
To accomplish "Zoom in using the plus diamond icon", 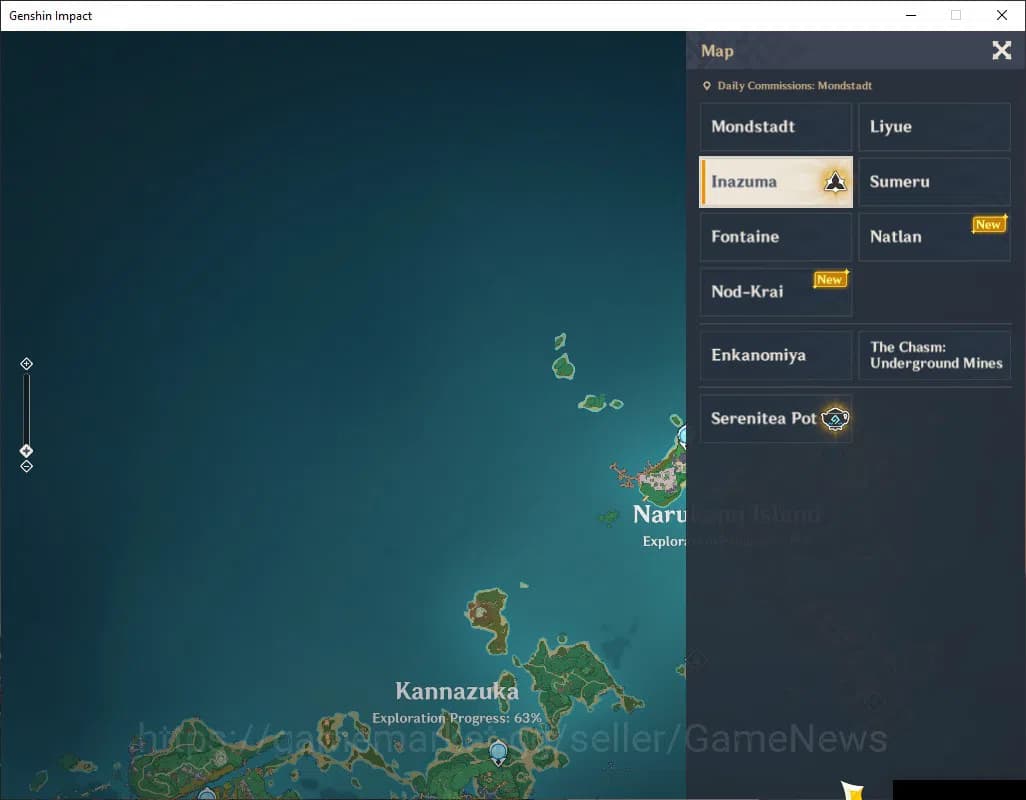I will tap(26, 364).
